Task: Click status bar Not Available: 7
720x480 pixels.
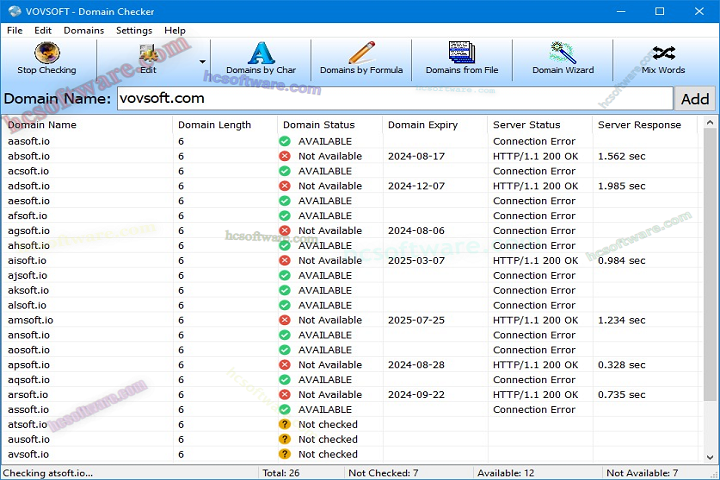Action: pyautogui.click(x=642, y=473)
